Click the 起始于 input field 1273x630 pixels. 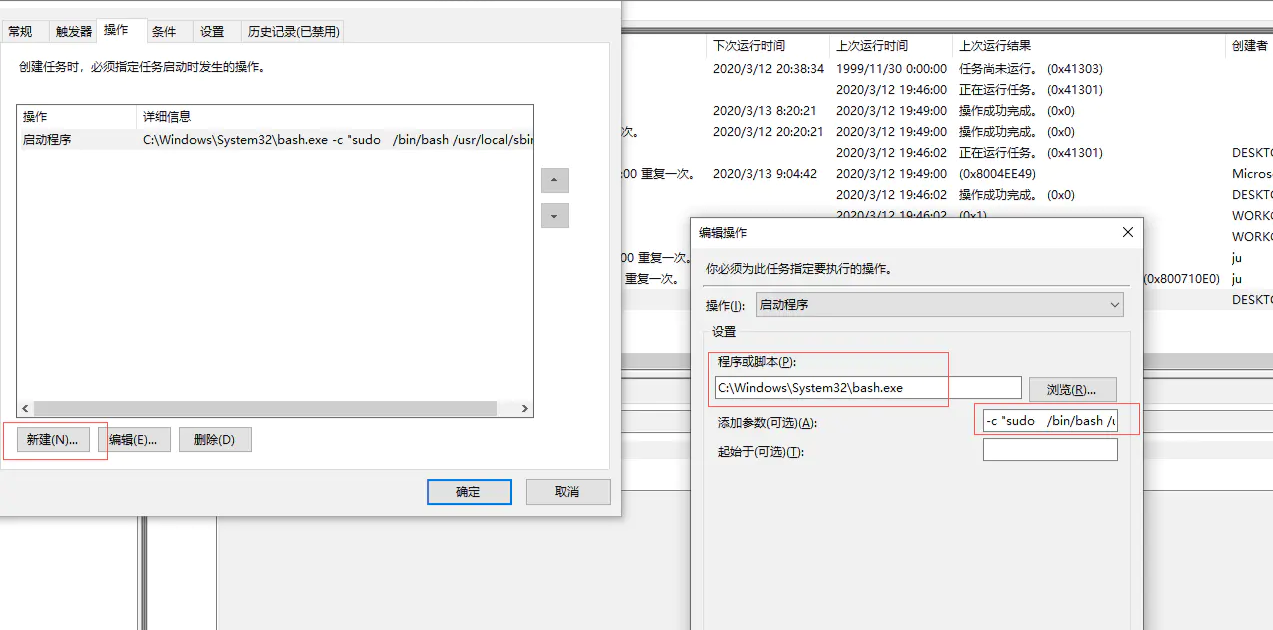pyautogui.click(x=1050, y=450)
